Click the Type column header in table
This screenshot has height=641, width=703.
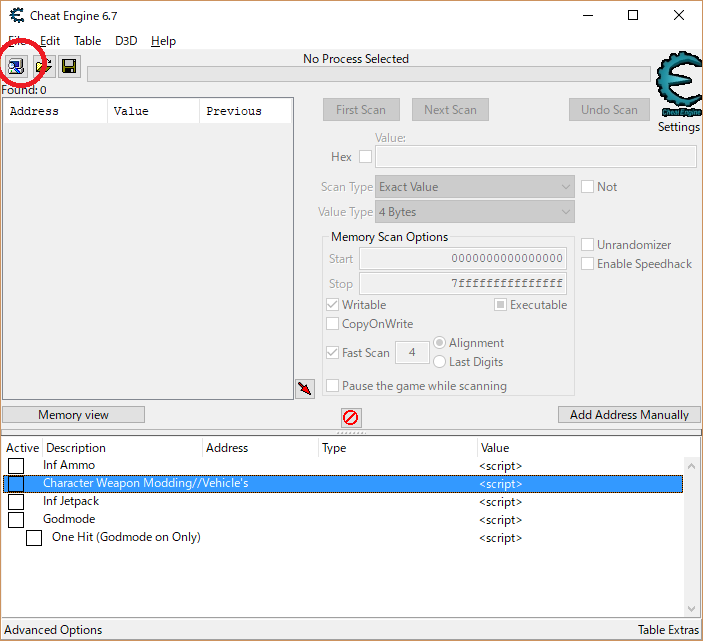coord(397,448)
